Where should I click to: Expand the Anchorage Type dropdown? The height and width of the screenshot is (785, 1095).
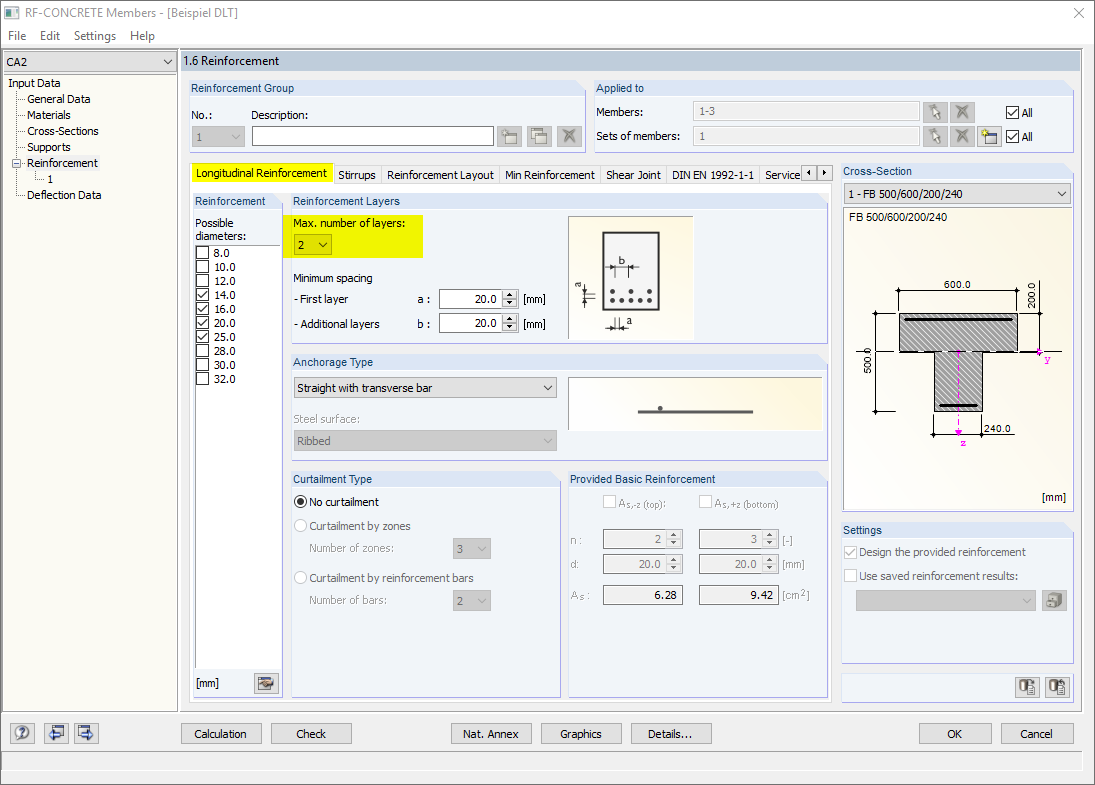click(425, 388)
